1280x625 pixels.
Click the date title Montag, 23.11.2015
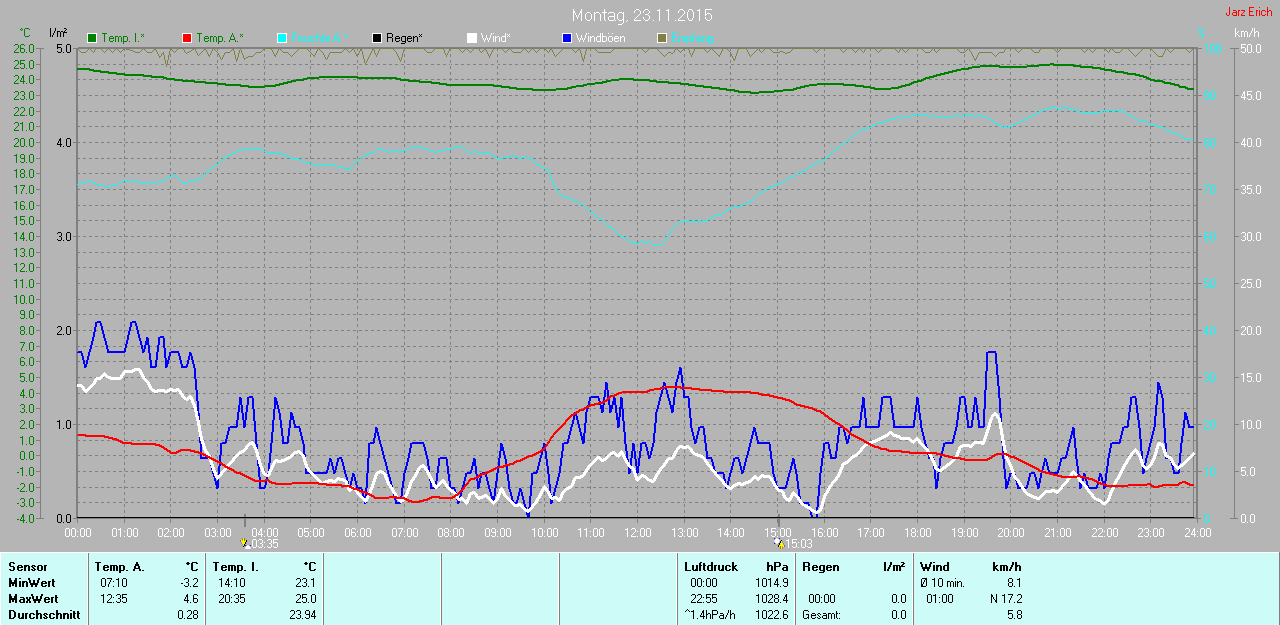642,15
